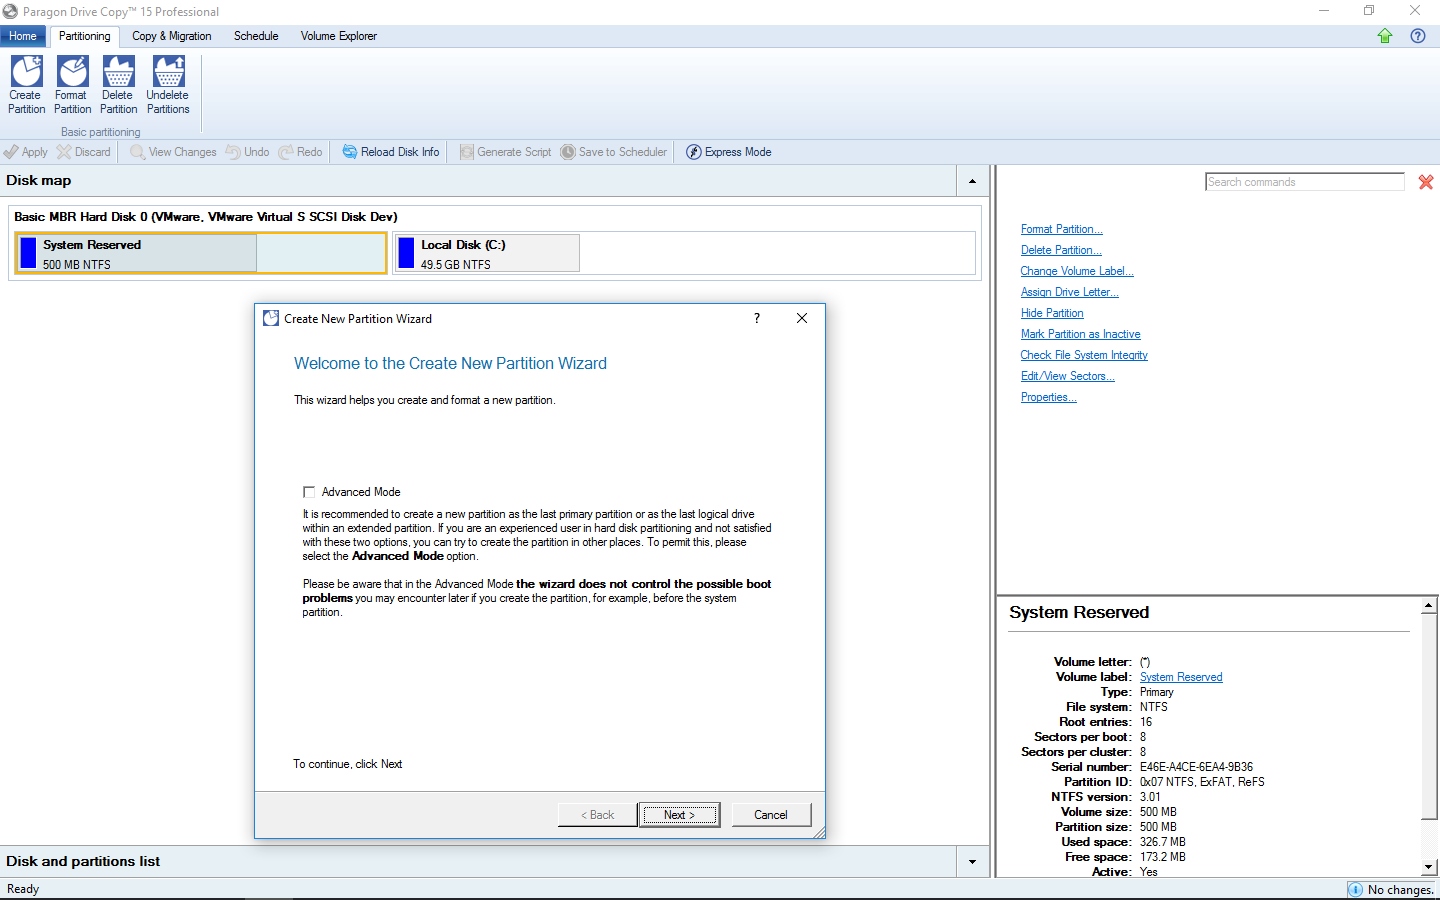The height and width of the screenshot is (900, 1440).
Task: Click the Redo toolbar button
Action: click(300, 152)
